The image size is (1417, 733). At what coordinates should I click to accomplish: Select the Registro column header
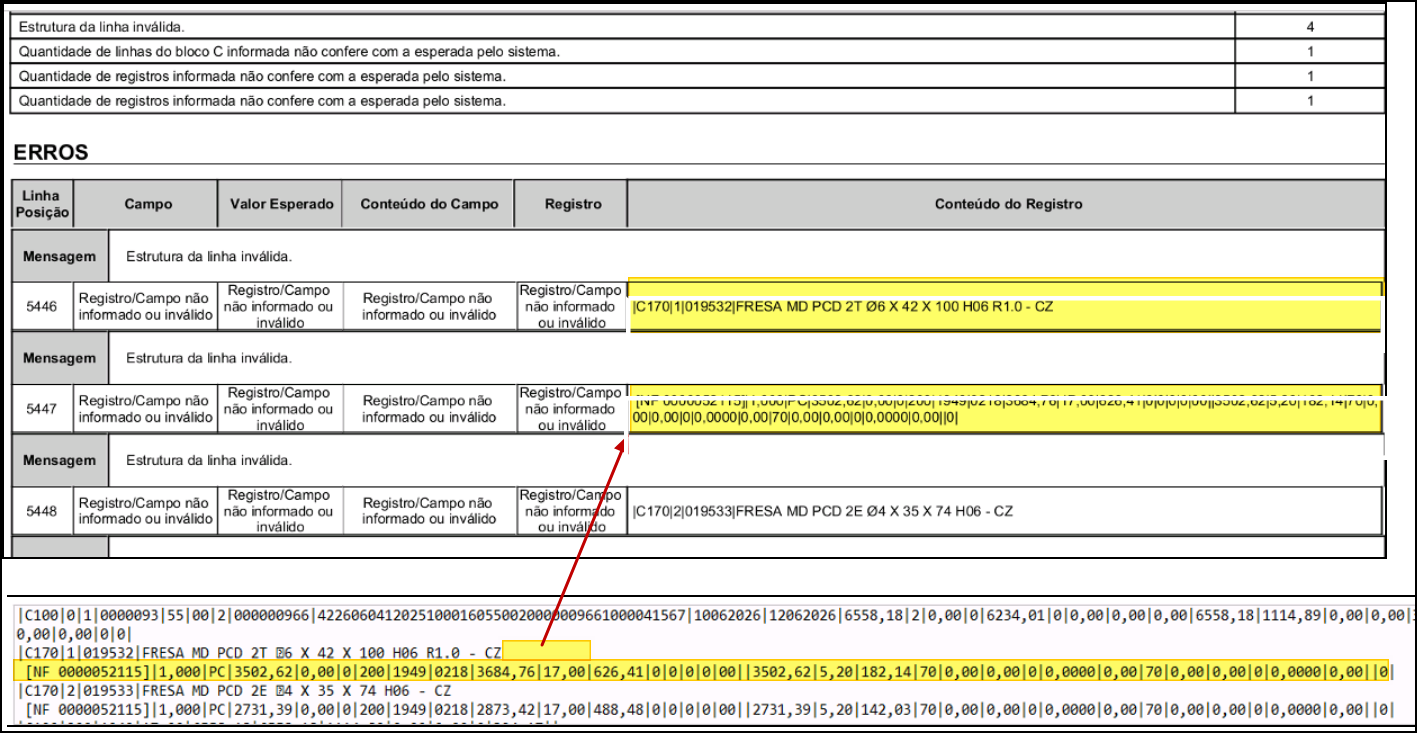coord(571,204)
